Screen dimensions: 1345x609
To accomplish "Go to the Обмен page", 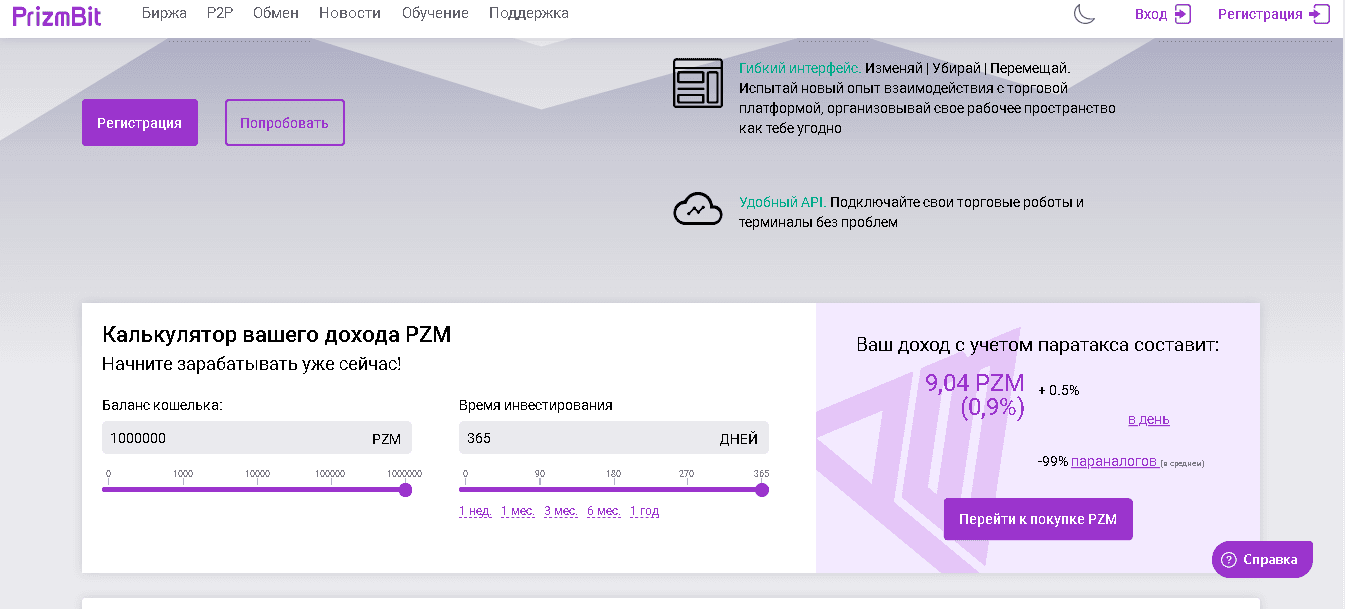I will click(x=276, y=14).
